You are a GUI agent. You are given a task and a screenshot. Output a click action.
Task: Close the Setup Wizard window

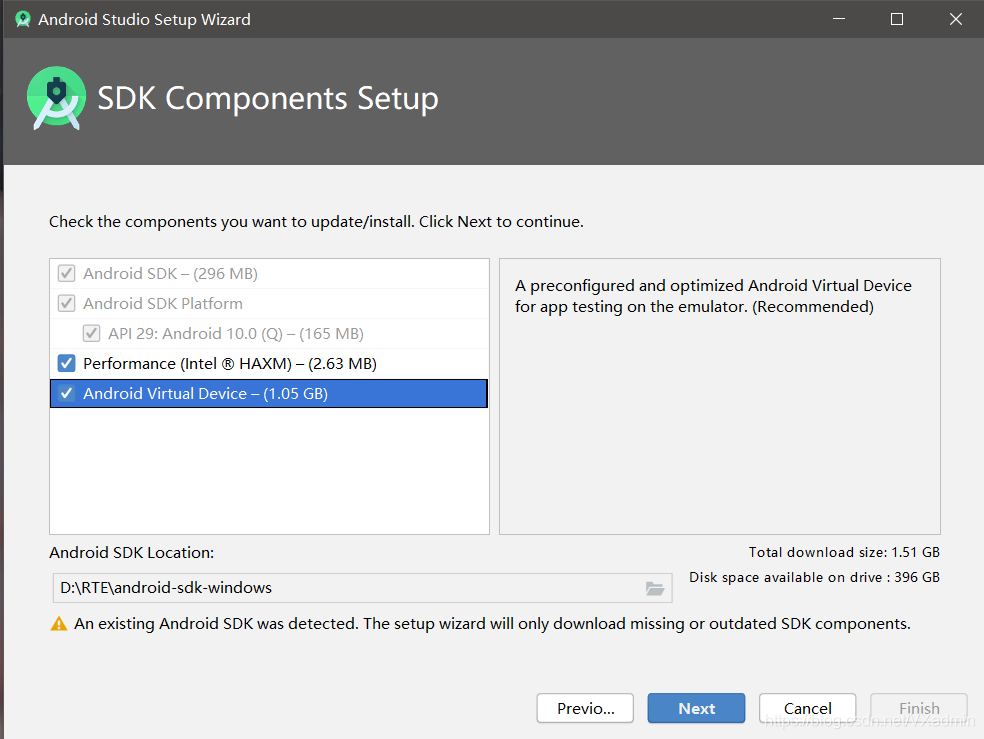coord(956,19)
